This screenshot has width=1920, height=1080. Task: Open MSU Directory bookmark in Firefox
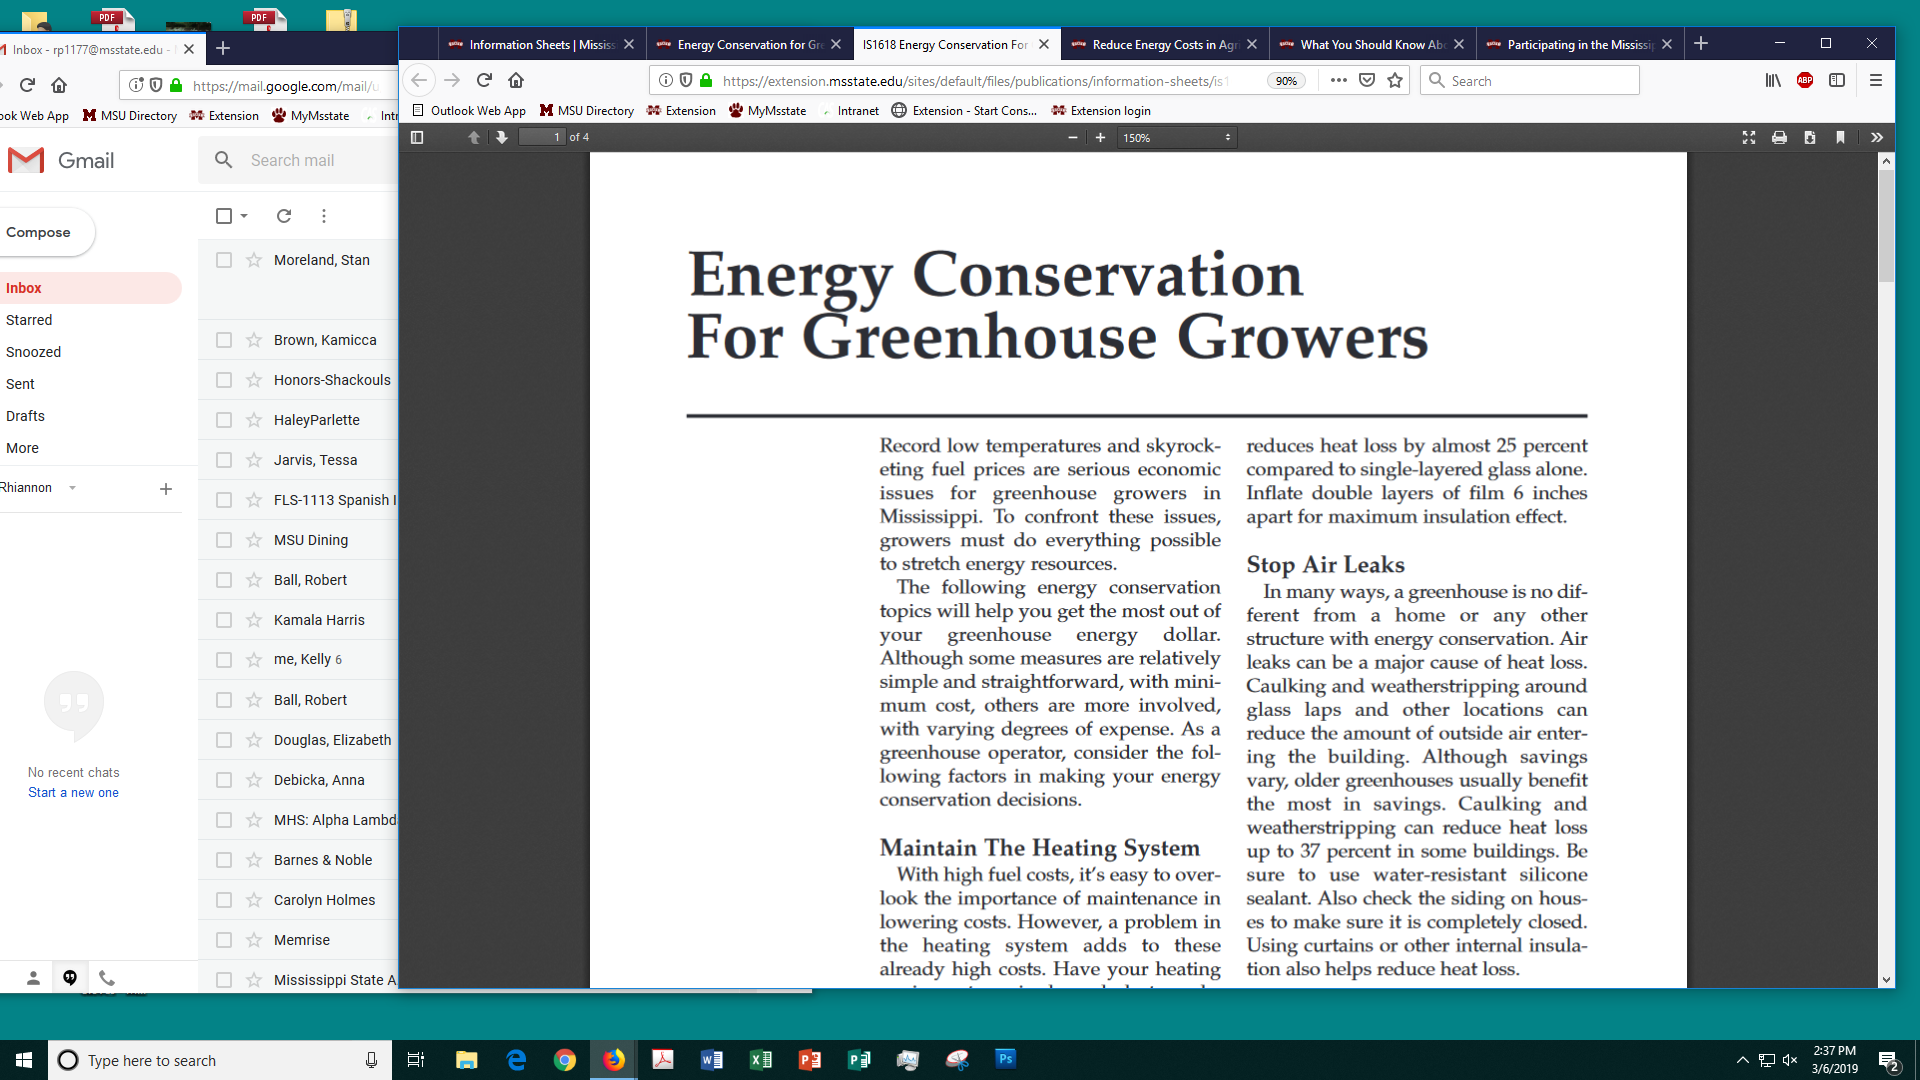(x=587, y=111)
